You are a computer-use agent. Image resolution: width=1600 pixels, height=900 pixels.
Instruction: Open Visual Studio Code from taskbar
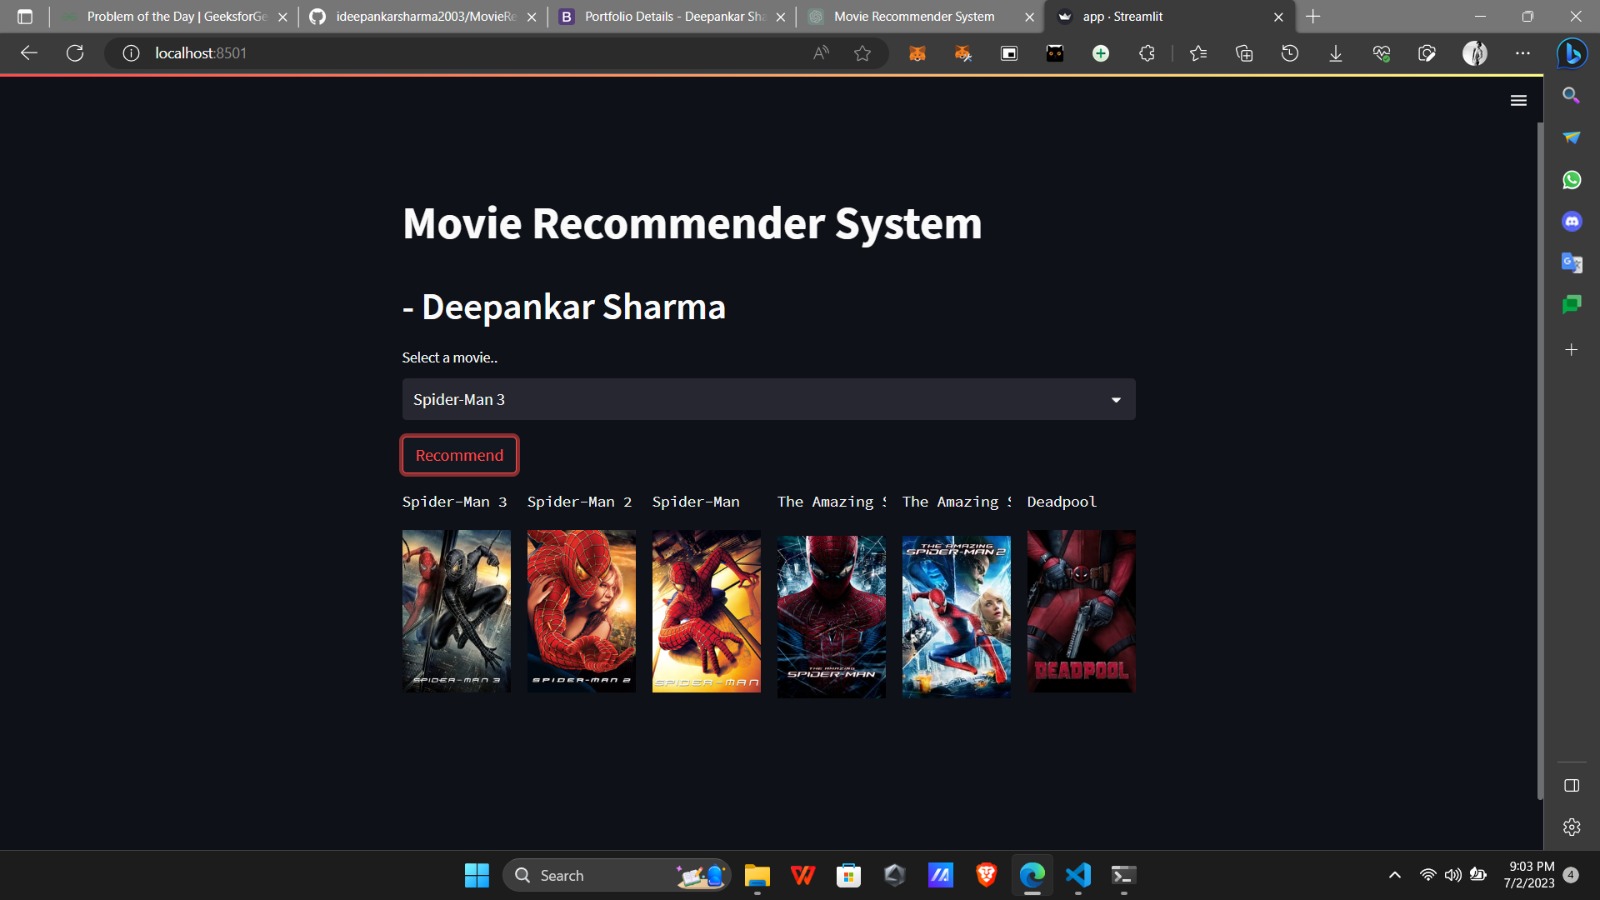tap(1078, 875)
